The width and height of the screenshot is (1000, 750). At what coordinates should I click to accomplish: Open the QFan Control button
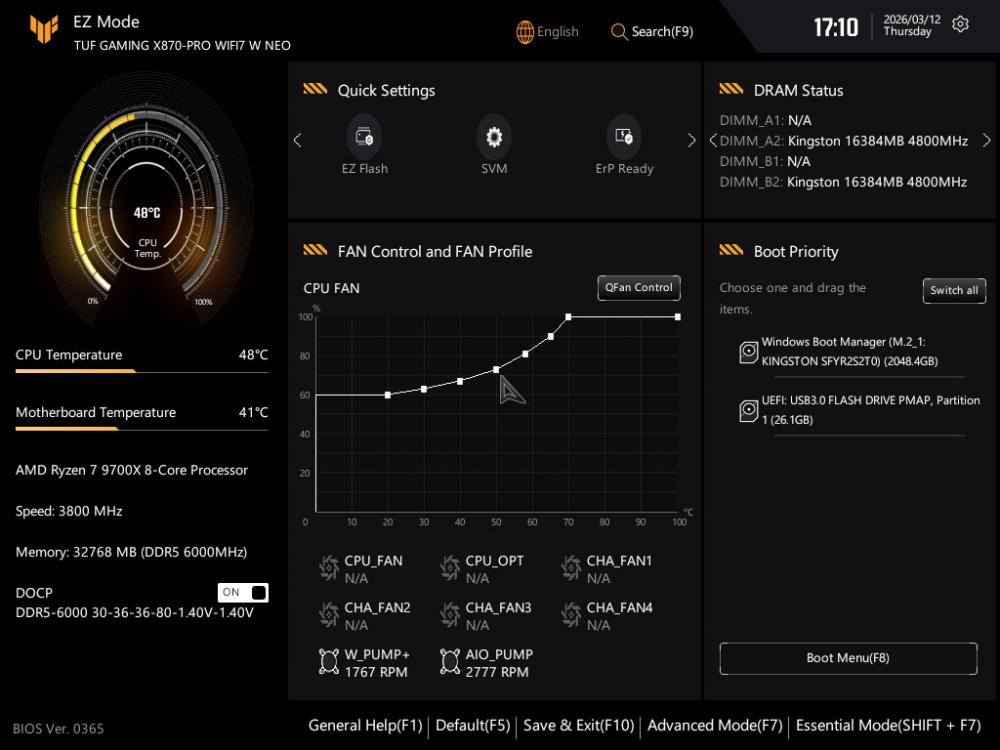tap(639, 288)
